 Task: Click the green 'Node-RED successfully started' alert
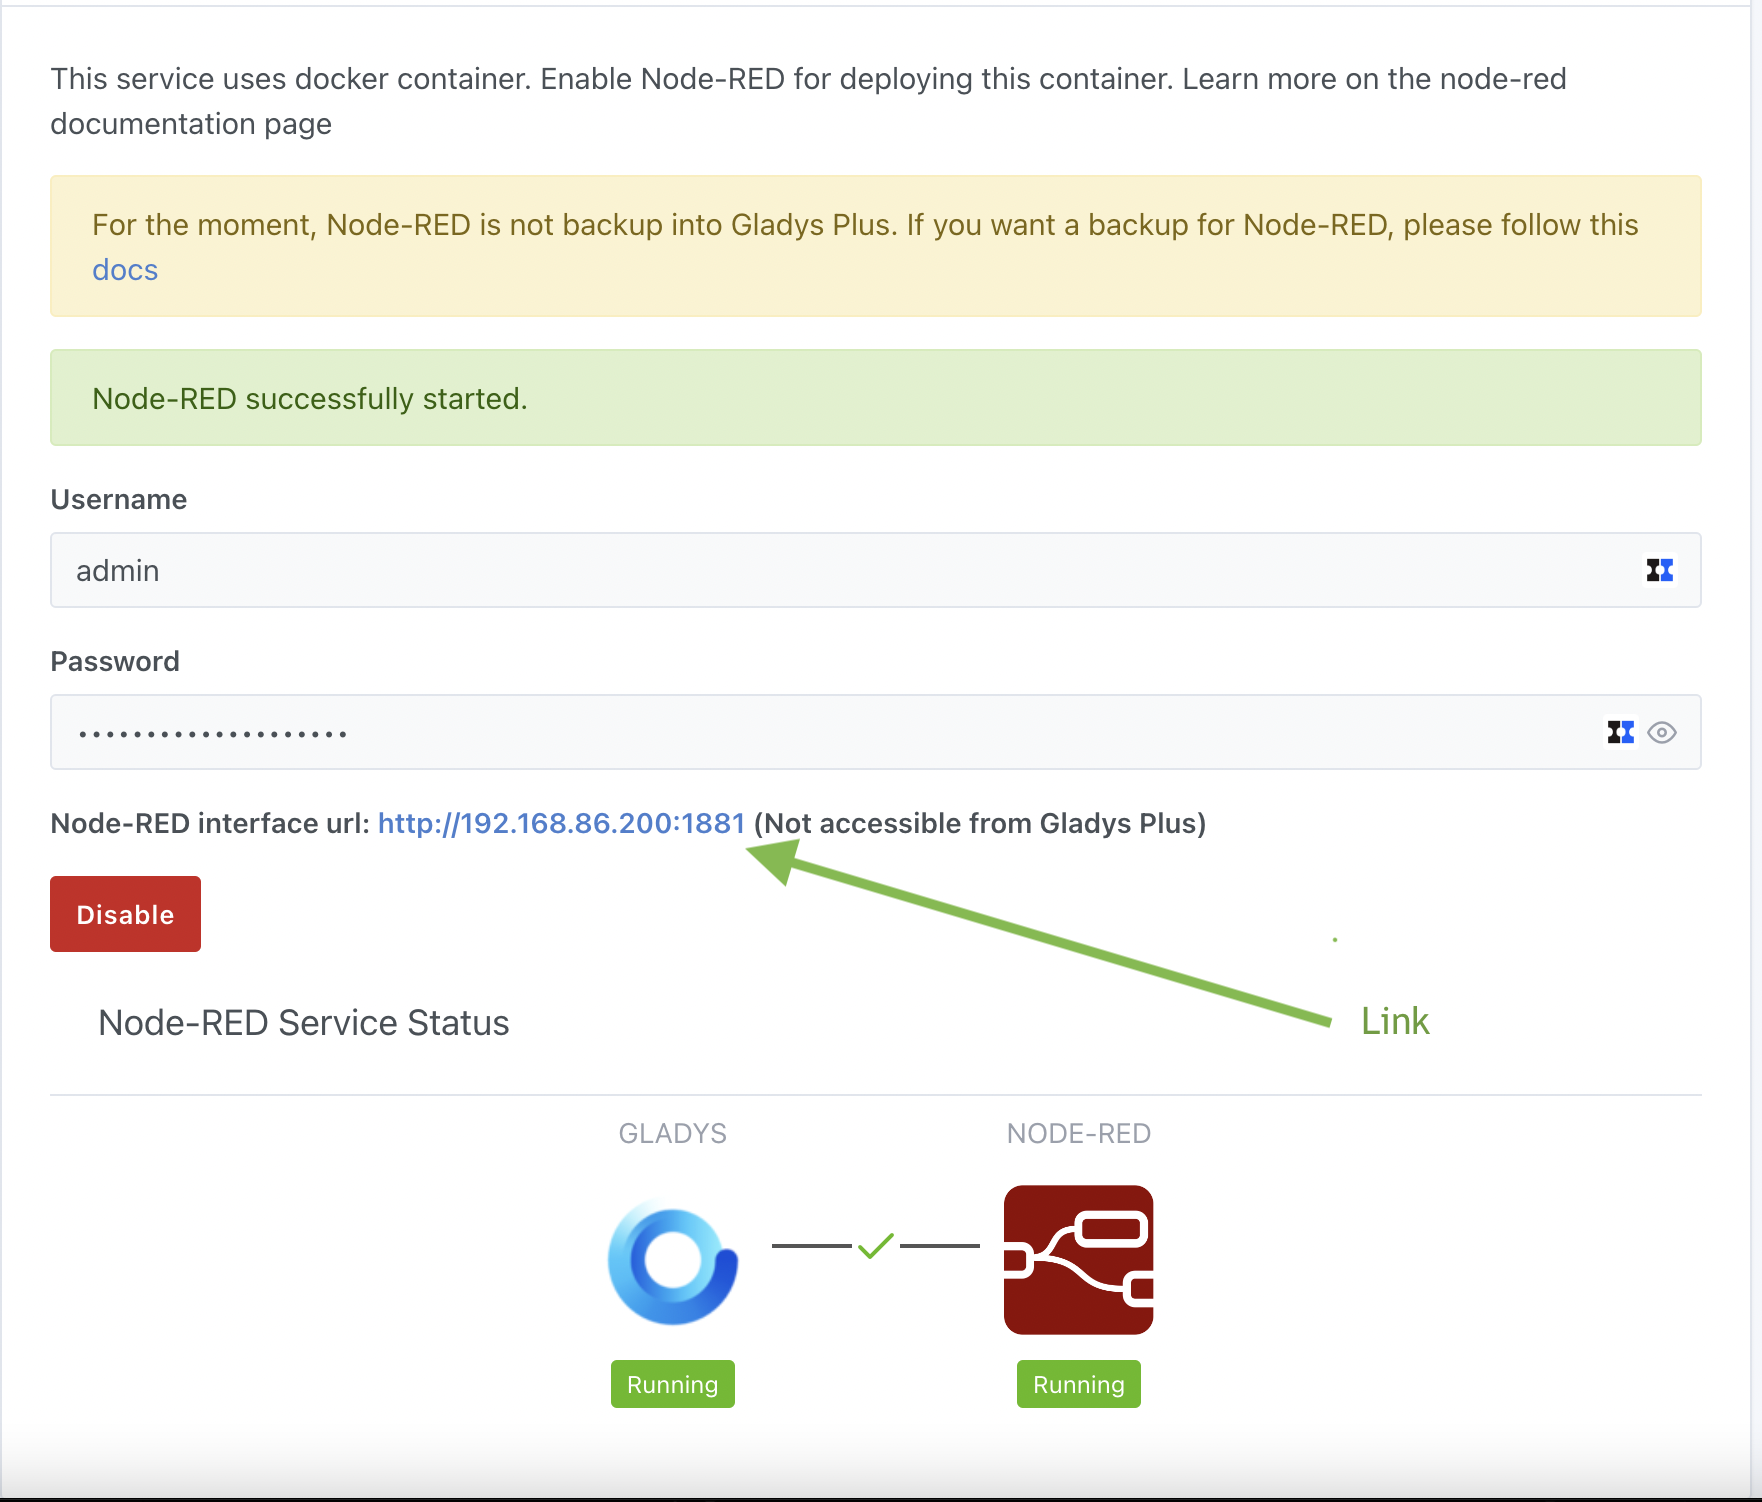[875, 398]
